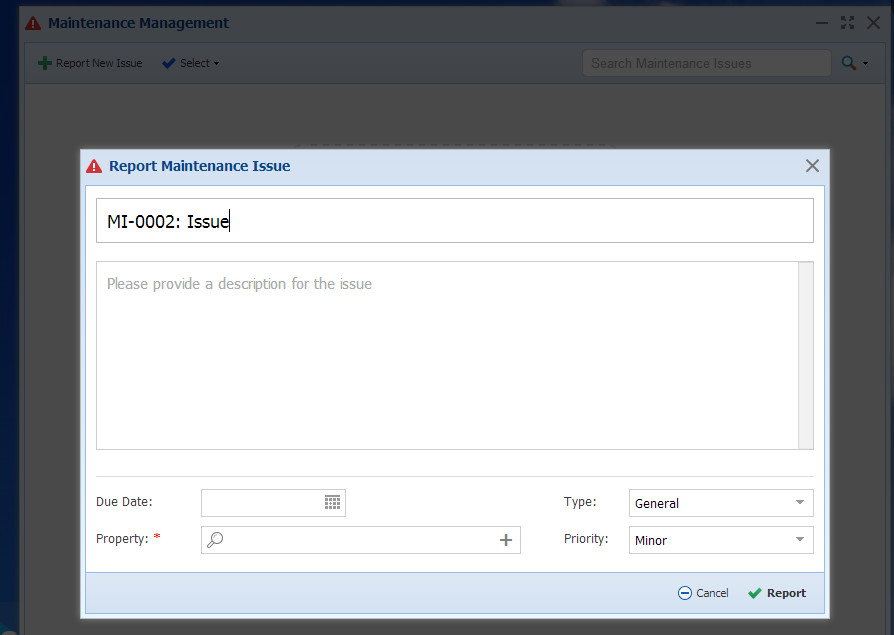894x635 pixels.
Task: Click the Cancel button
Action: (x=703, y=593)
